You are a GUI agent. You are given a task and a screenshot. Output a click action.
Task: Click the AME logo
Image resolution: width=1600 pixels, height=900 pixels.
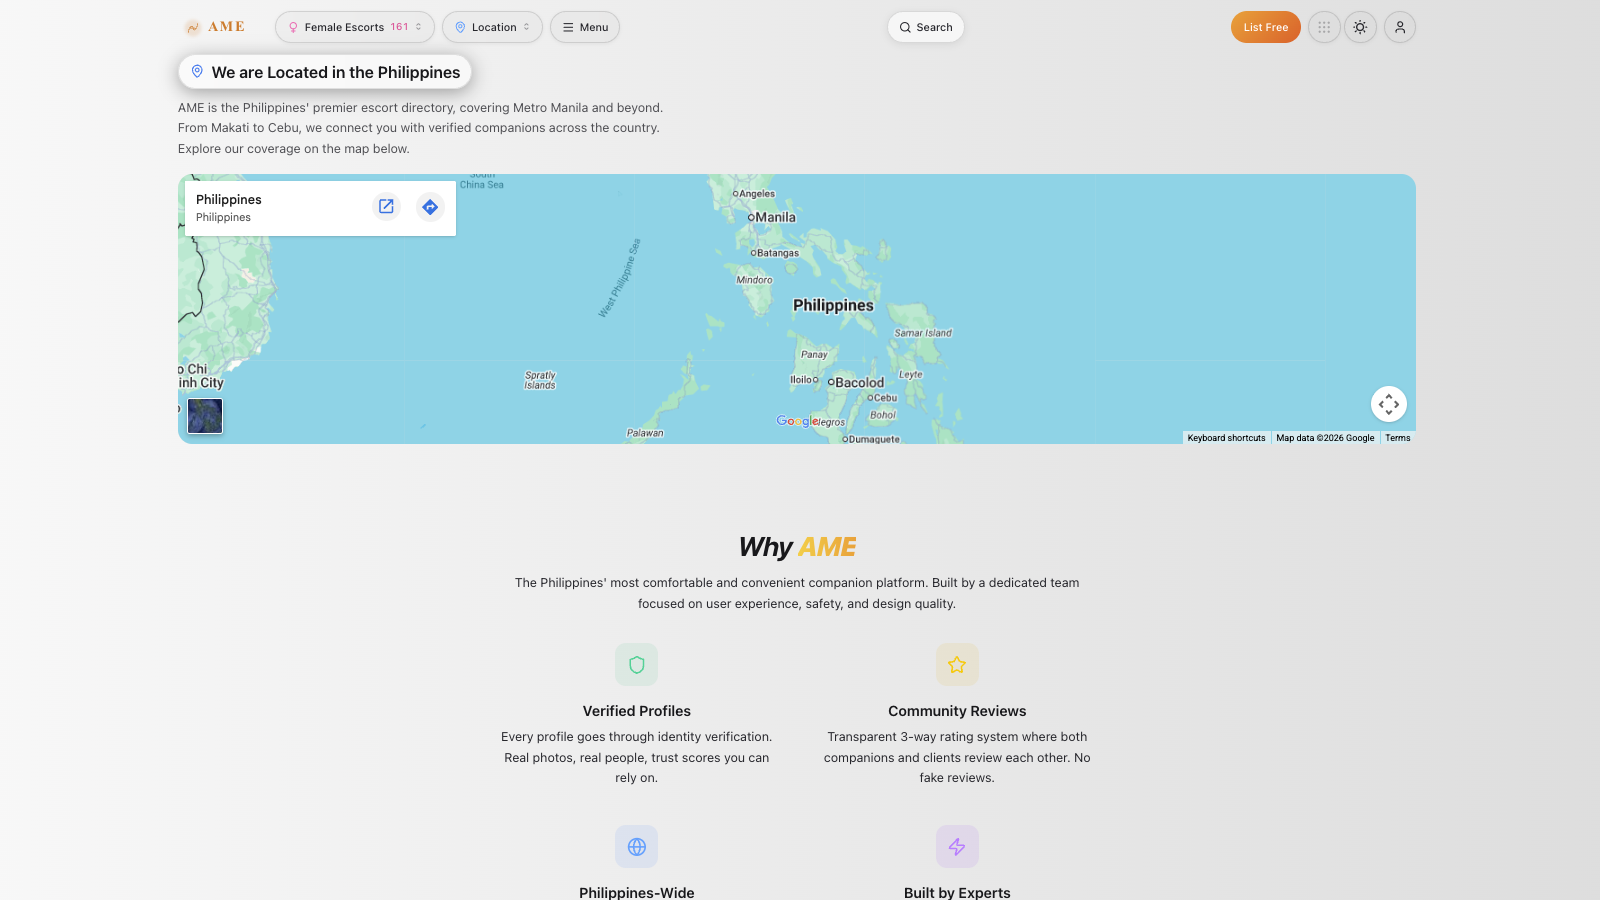[x=215, y=27]
